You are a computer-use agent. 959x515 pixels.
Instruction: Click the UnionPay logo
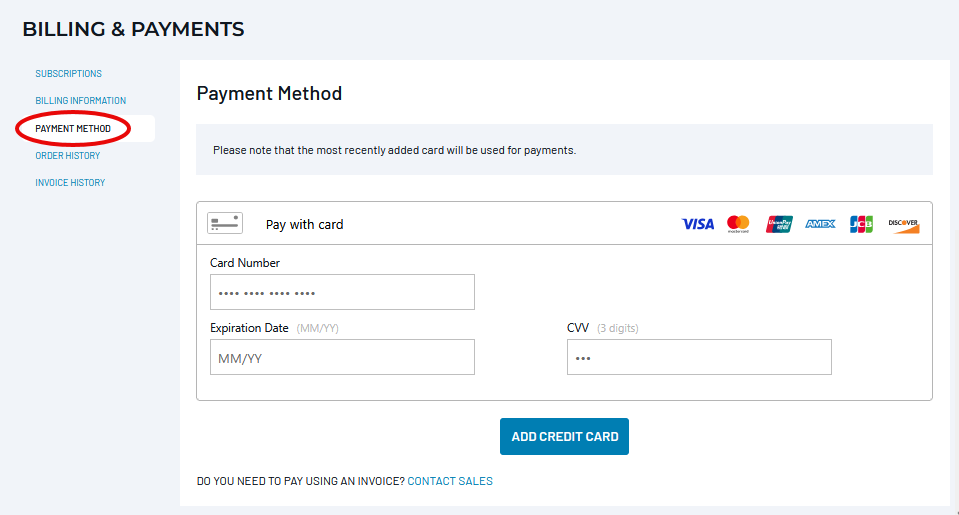pos(779,224)
